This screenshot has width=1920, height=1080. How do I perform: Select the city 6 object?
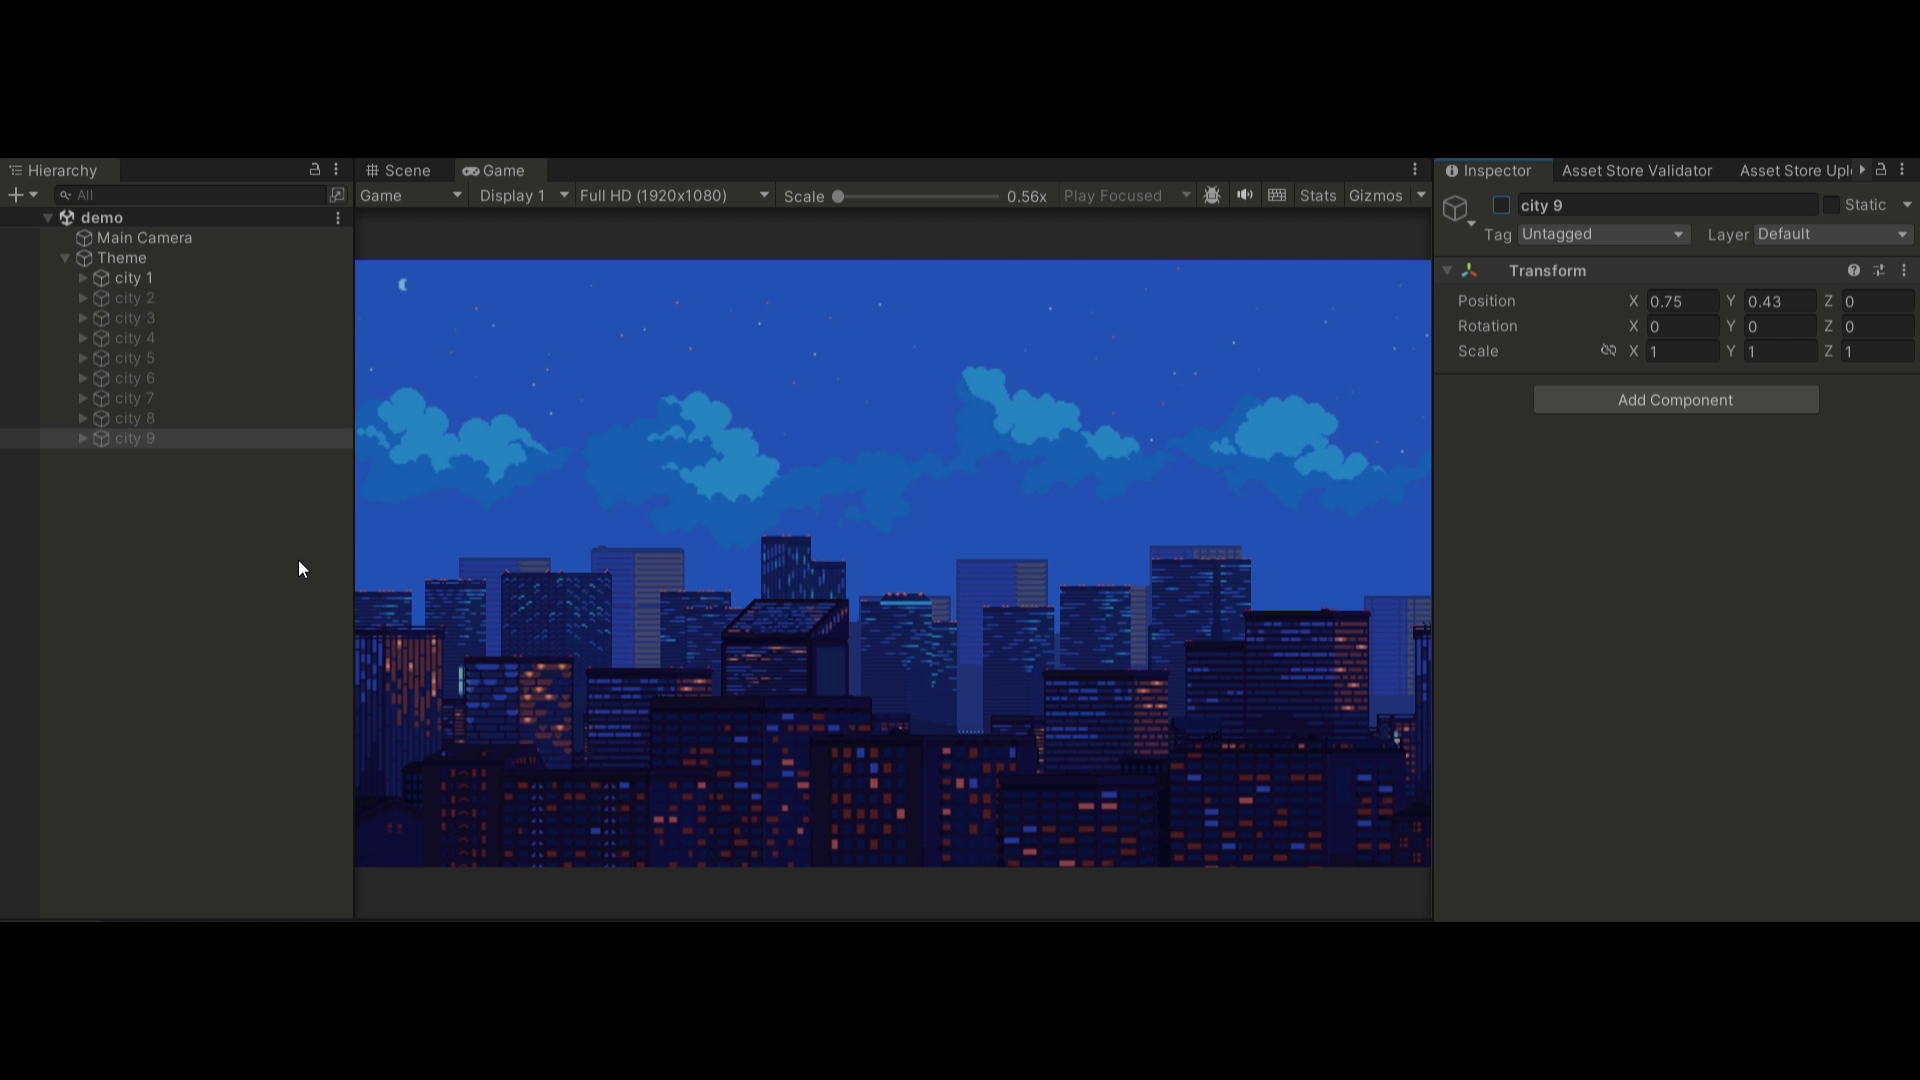pyautogui.click(x=134, y=378)
